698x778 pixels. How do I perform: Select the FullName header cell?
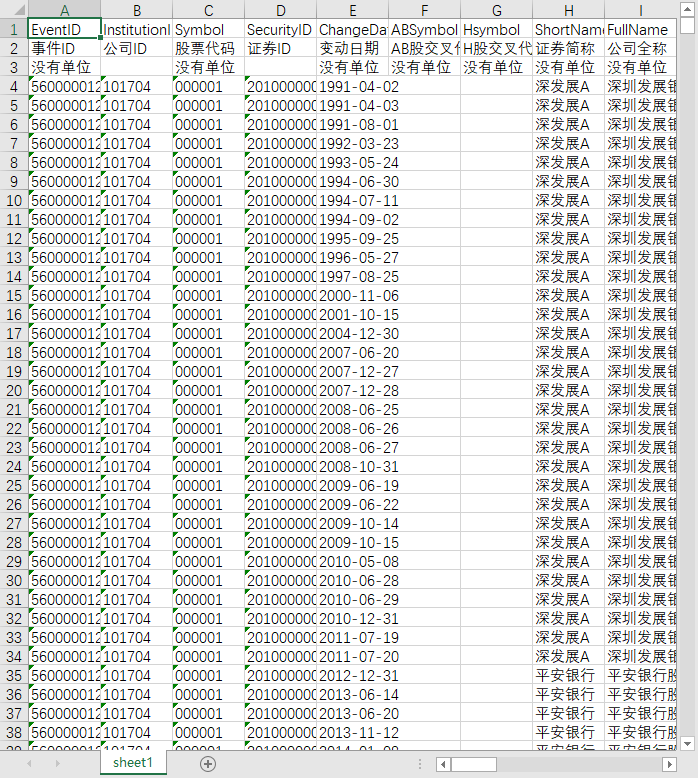[x=640, y=29]
